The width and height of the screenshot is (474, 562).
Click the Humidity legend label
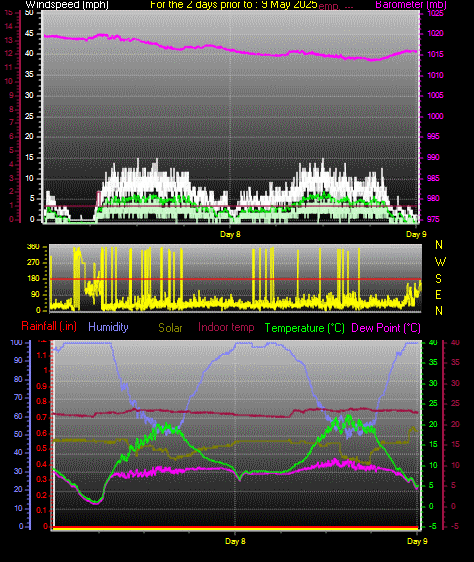click(x=108, y=327)
